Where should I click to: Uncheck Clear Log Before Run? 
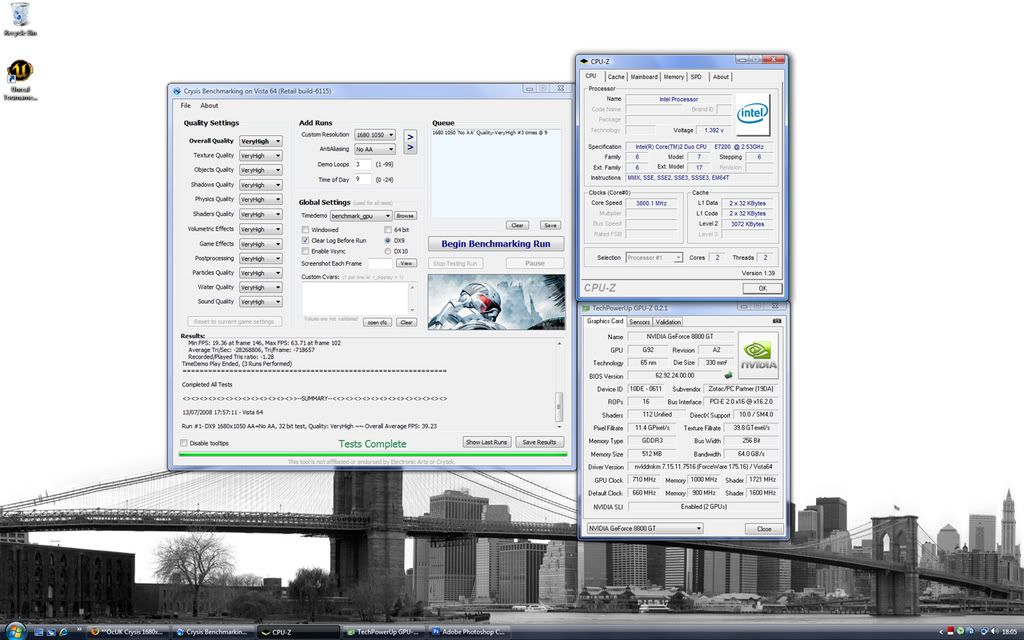pyautogui.click(x=306, y=241)
